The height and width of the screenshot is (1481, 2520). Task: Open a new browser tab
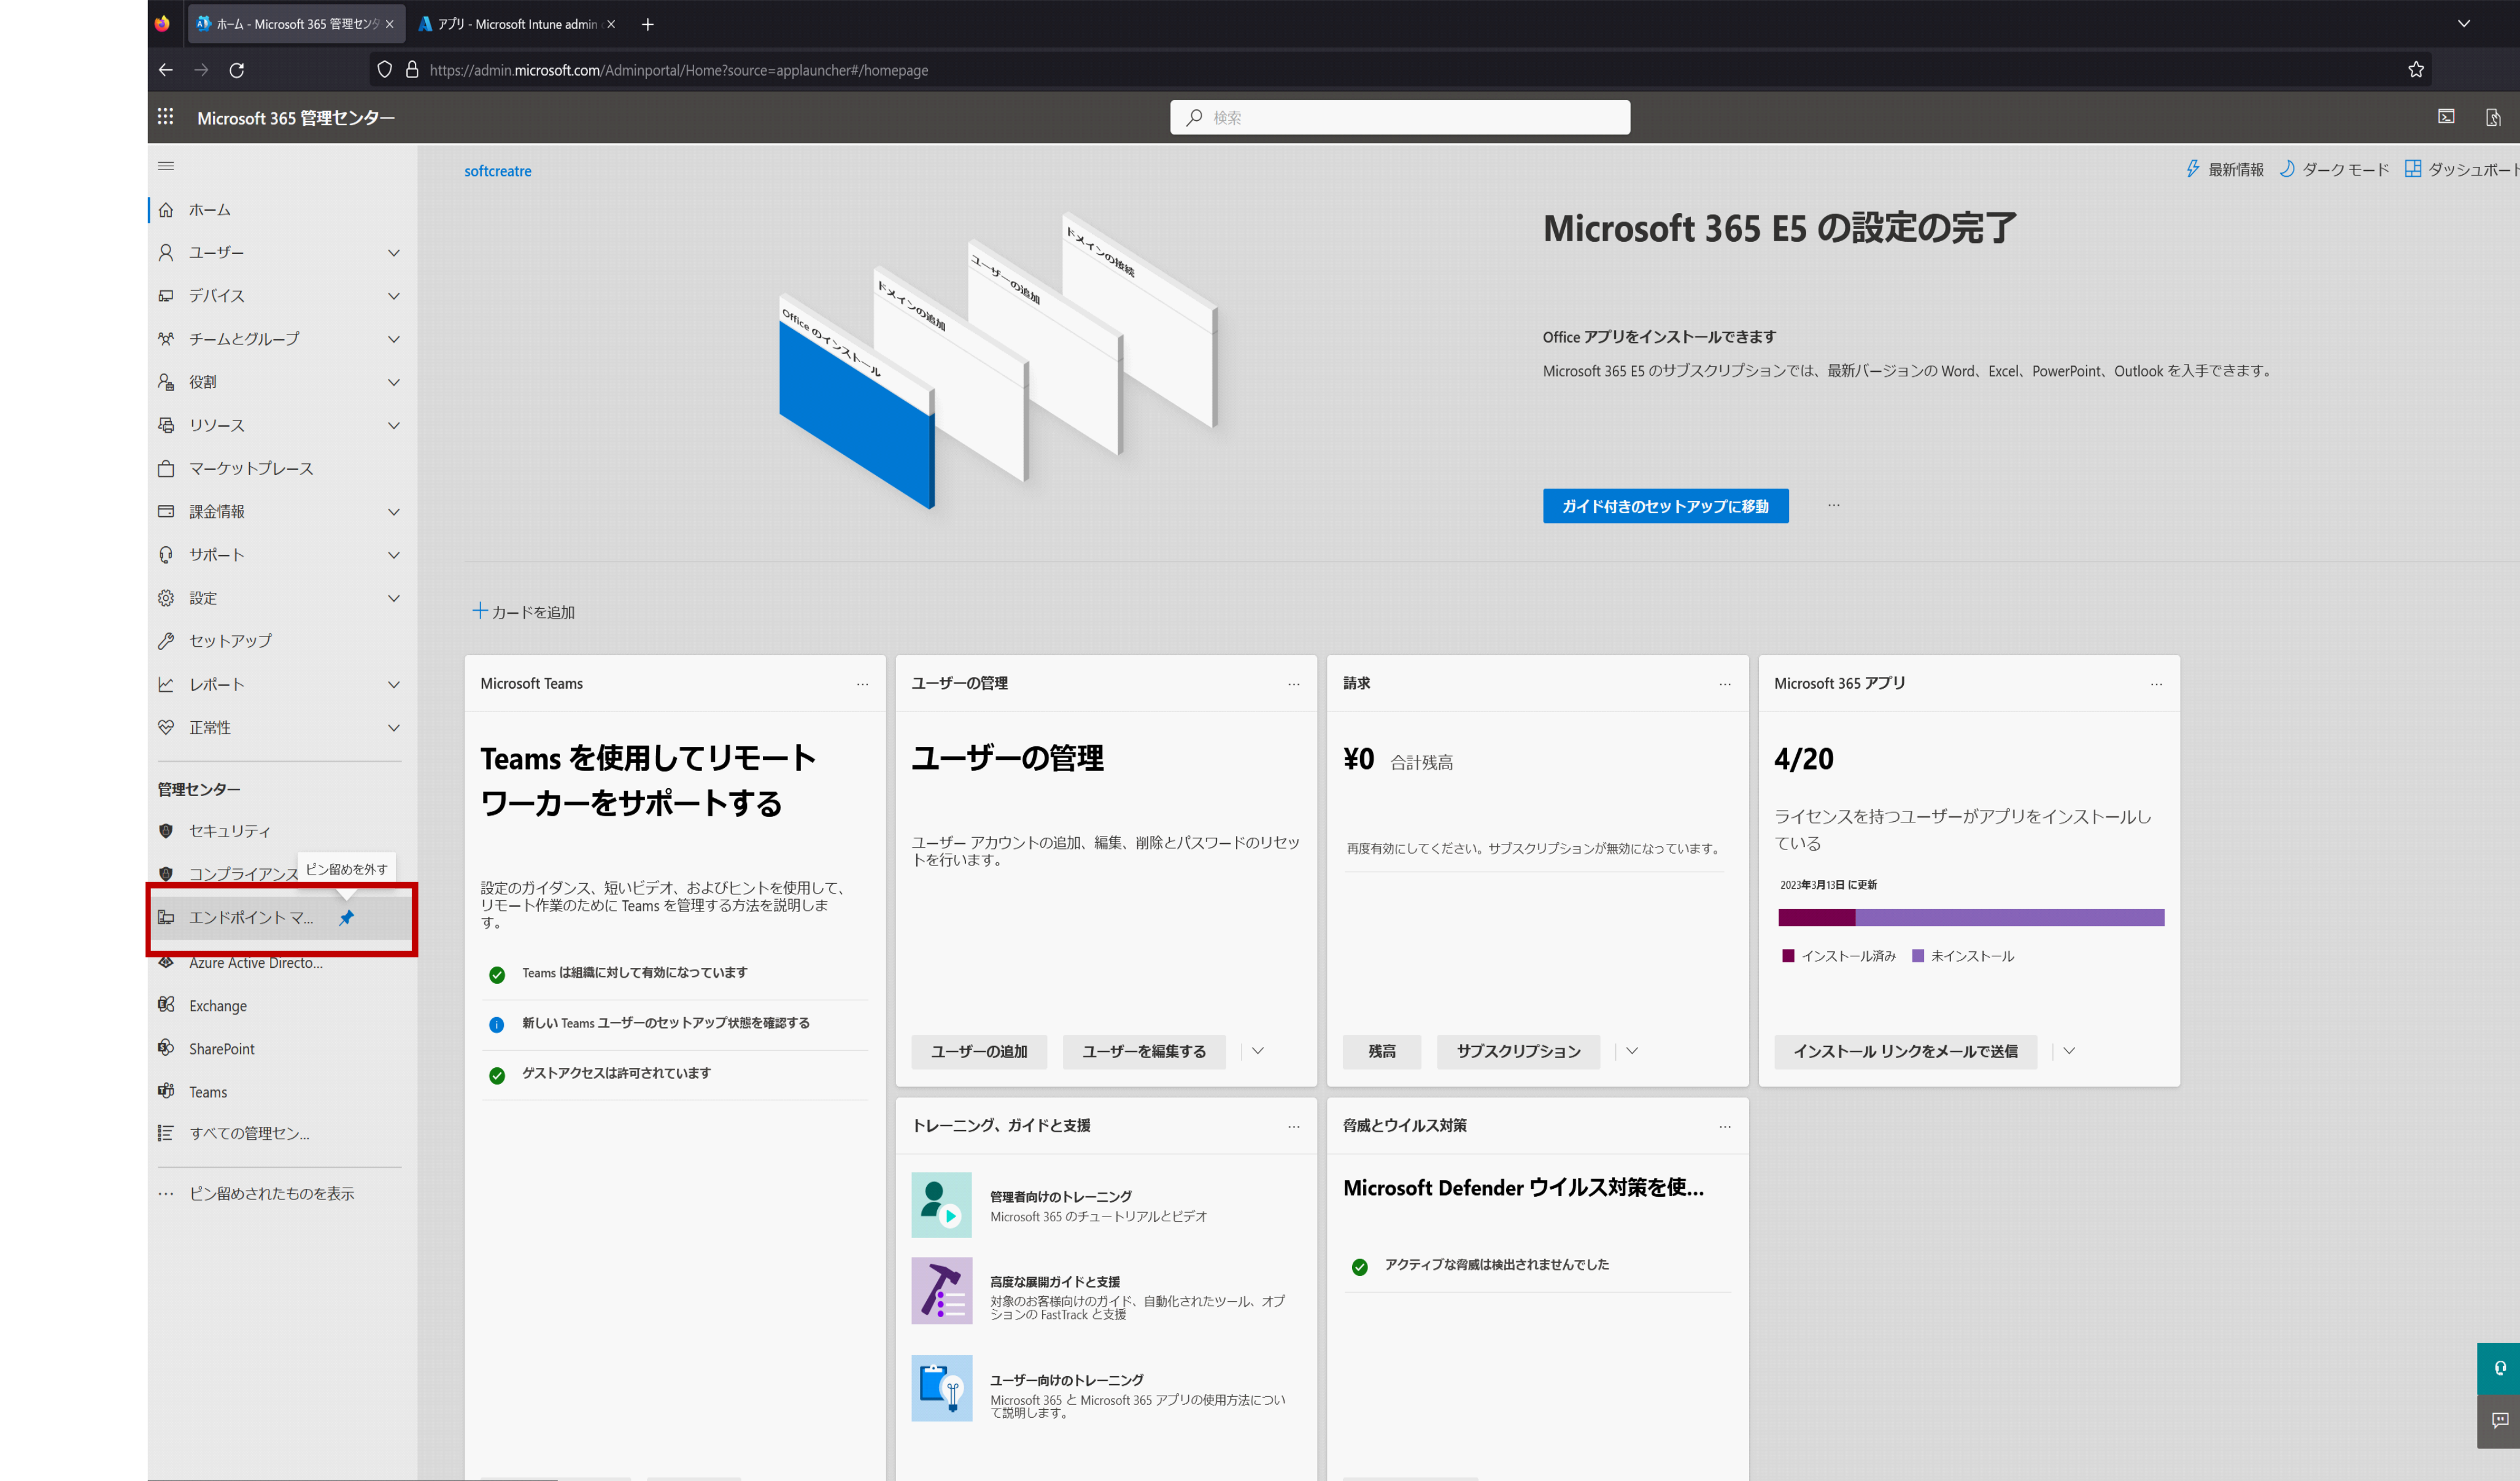pos(648,24)
